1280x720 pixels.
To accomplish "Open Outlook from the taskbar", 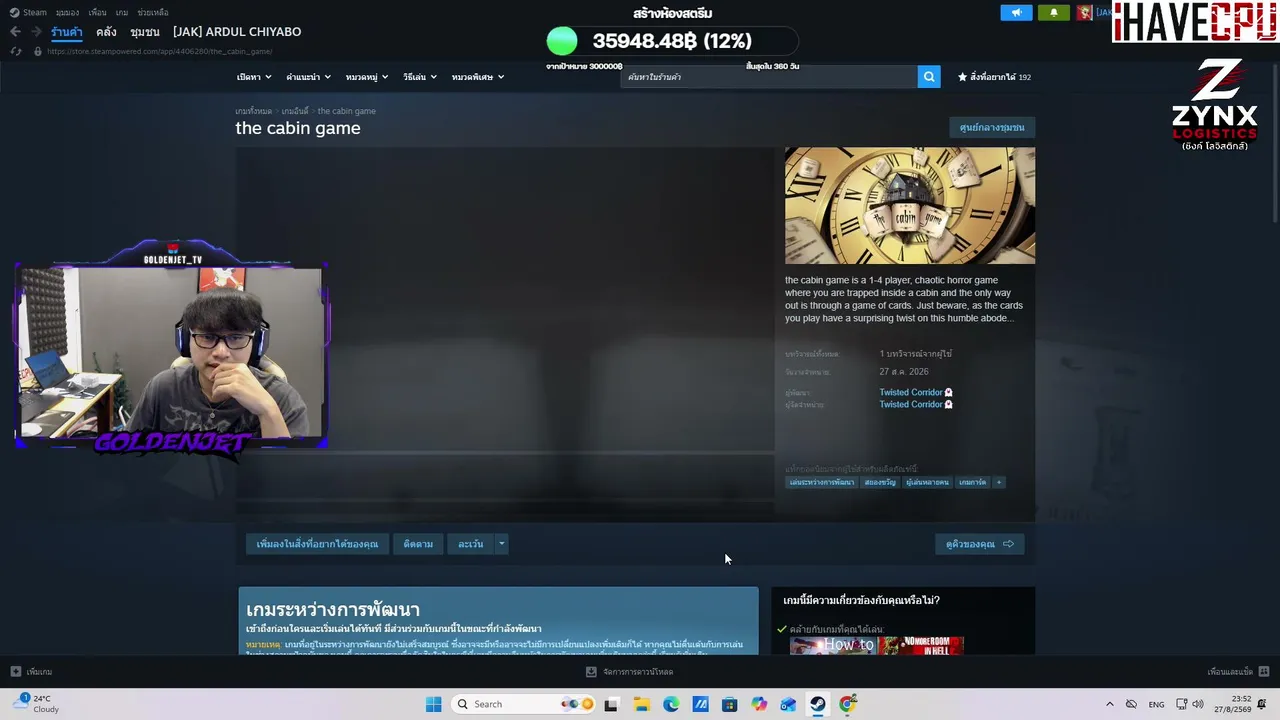I will (x=789, y=704).
